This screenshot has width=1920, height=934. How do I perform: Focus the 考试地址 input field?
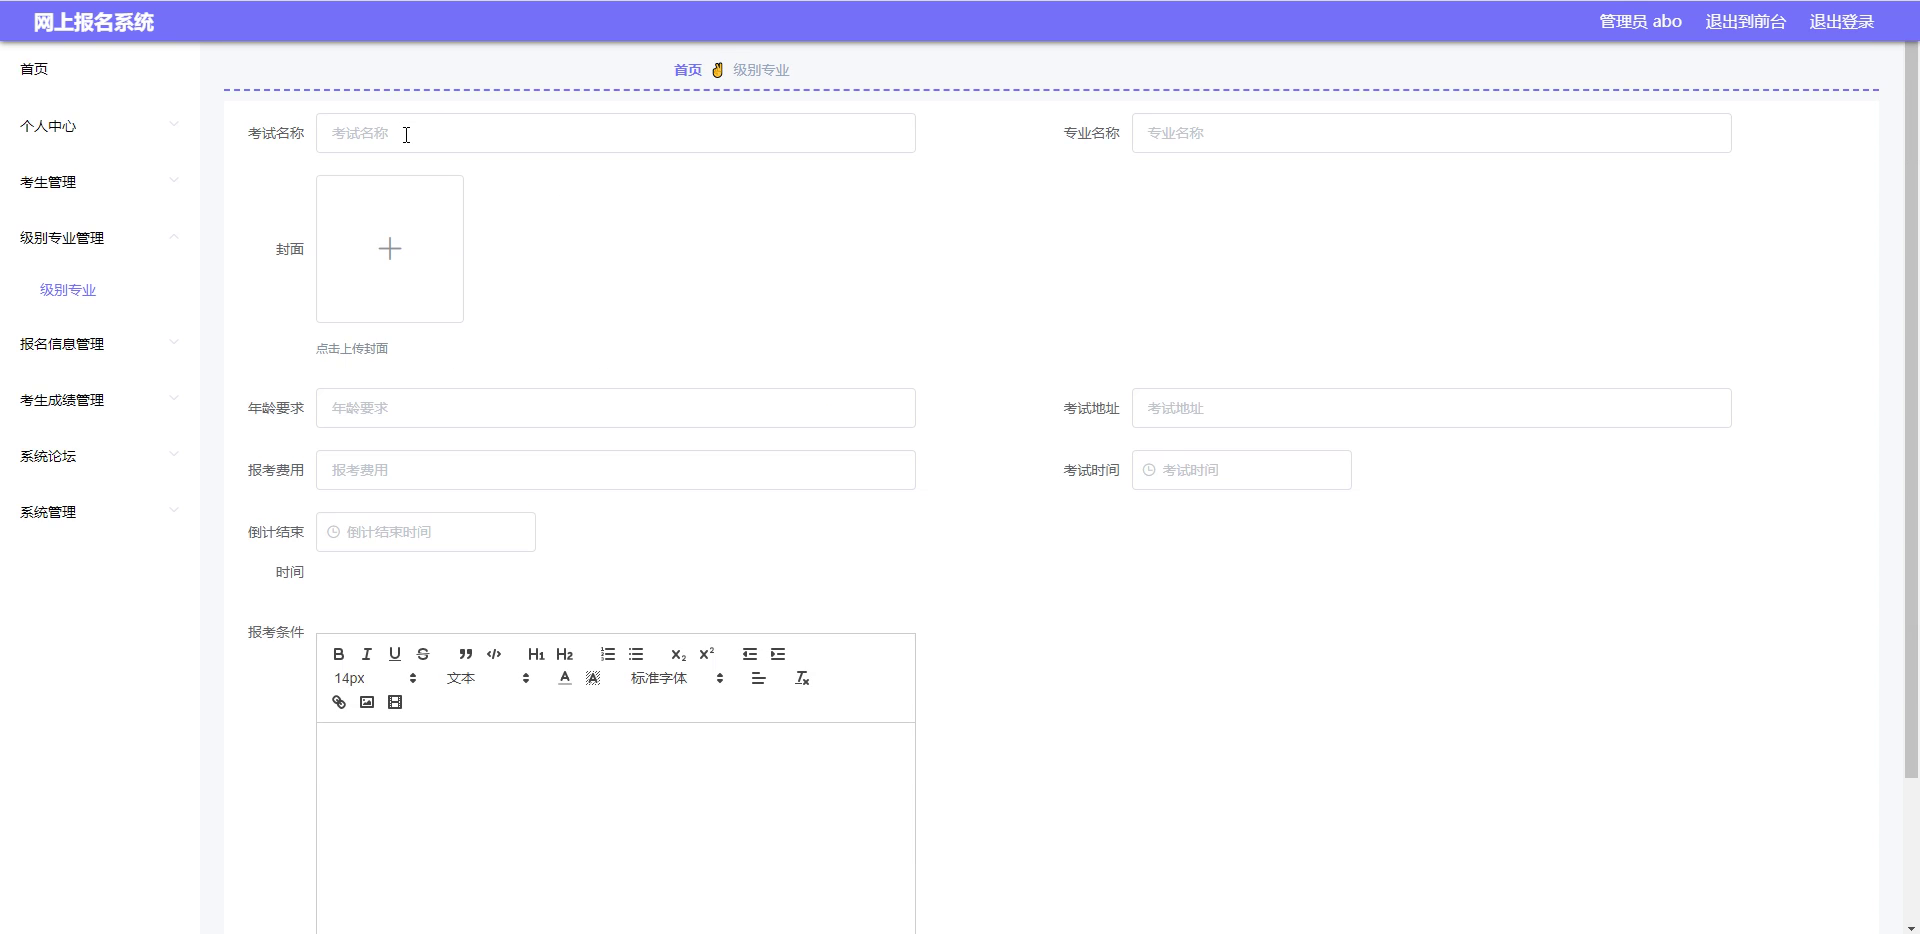1432,408
